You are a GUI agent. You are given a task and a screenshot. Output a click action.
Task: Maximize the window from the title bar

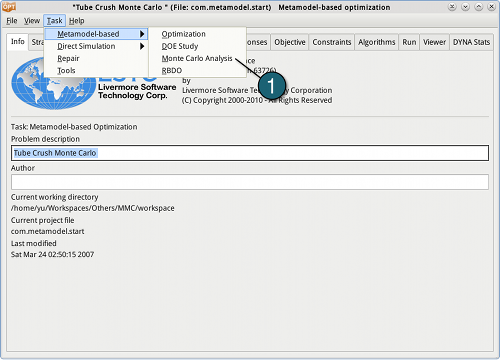[x=478, y=7]
